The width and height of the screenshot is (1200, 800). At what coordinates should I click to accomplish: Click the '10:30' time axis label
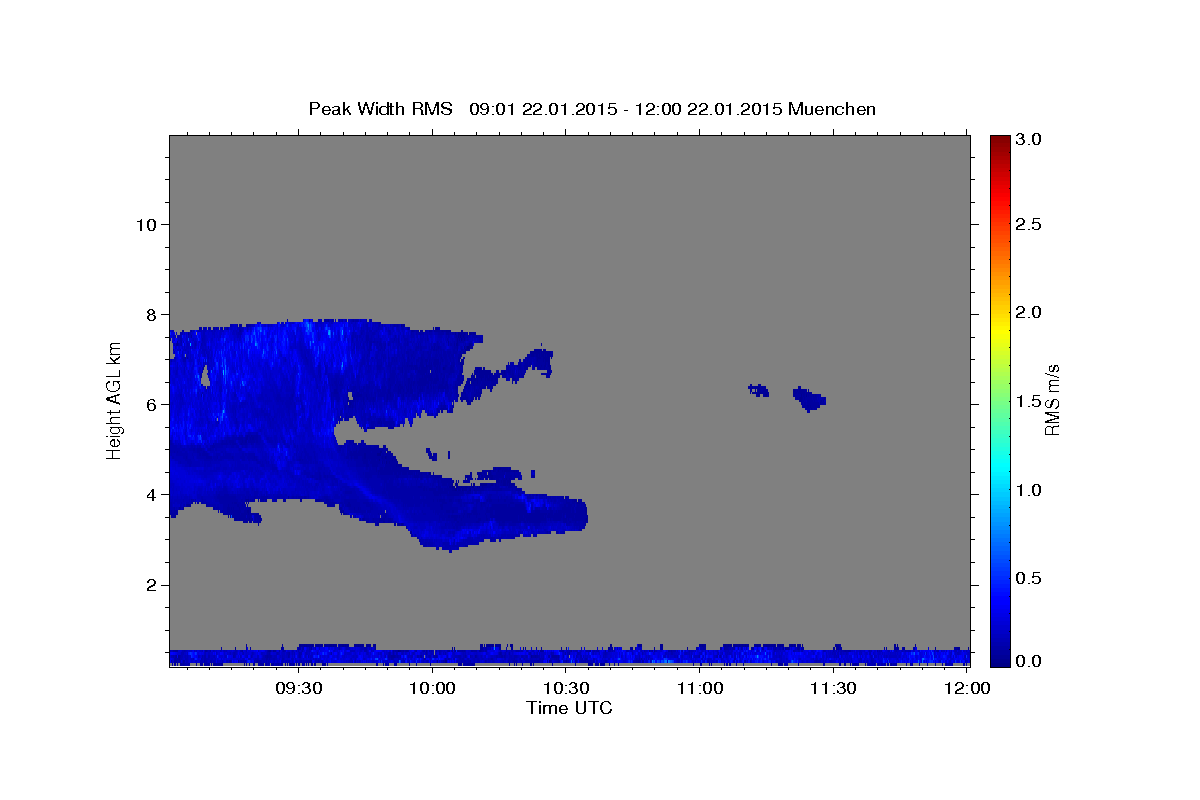566,688
